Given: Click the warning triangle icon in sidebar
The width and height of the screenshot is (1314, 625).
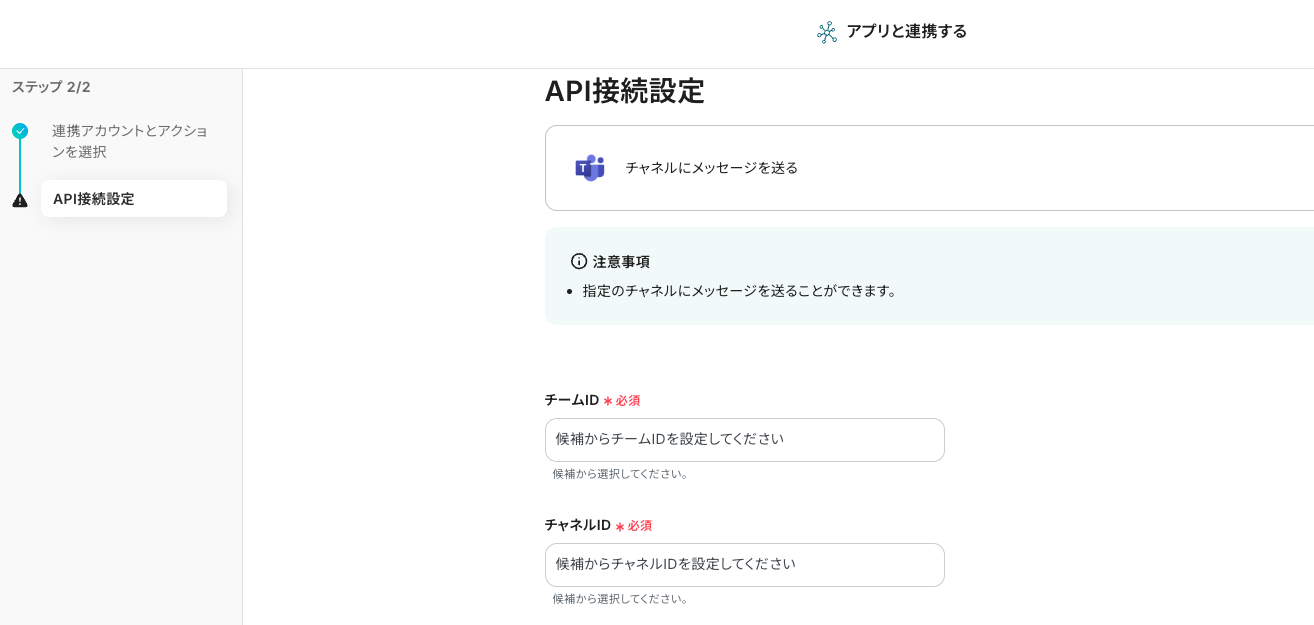Looking at the screenshot, I should pos(20,200).
